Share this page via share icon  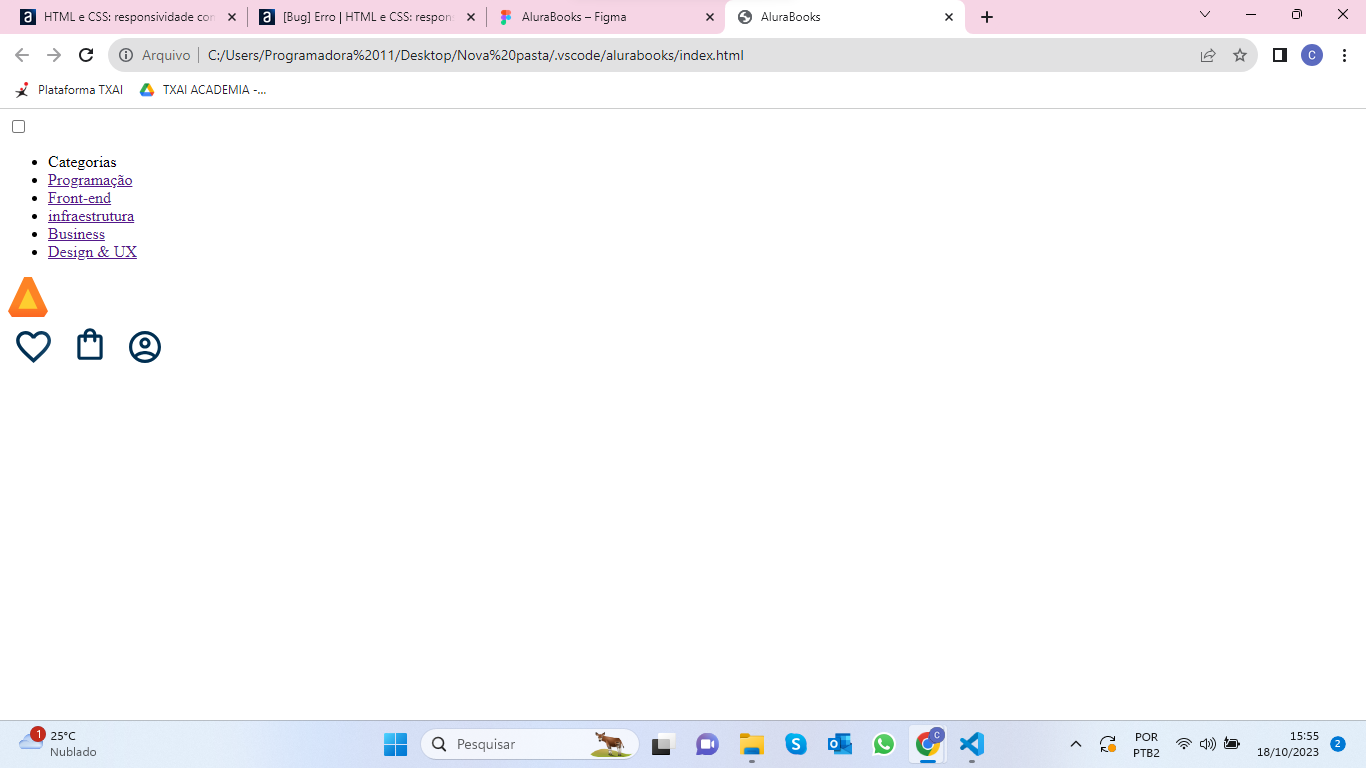click(x=1208, y=55)
